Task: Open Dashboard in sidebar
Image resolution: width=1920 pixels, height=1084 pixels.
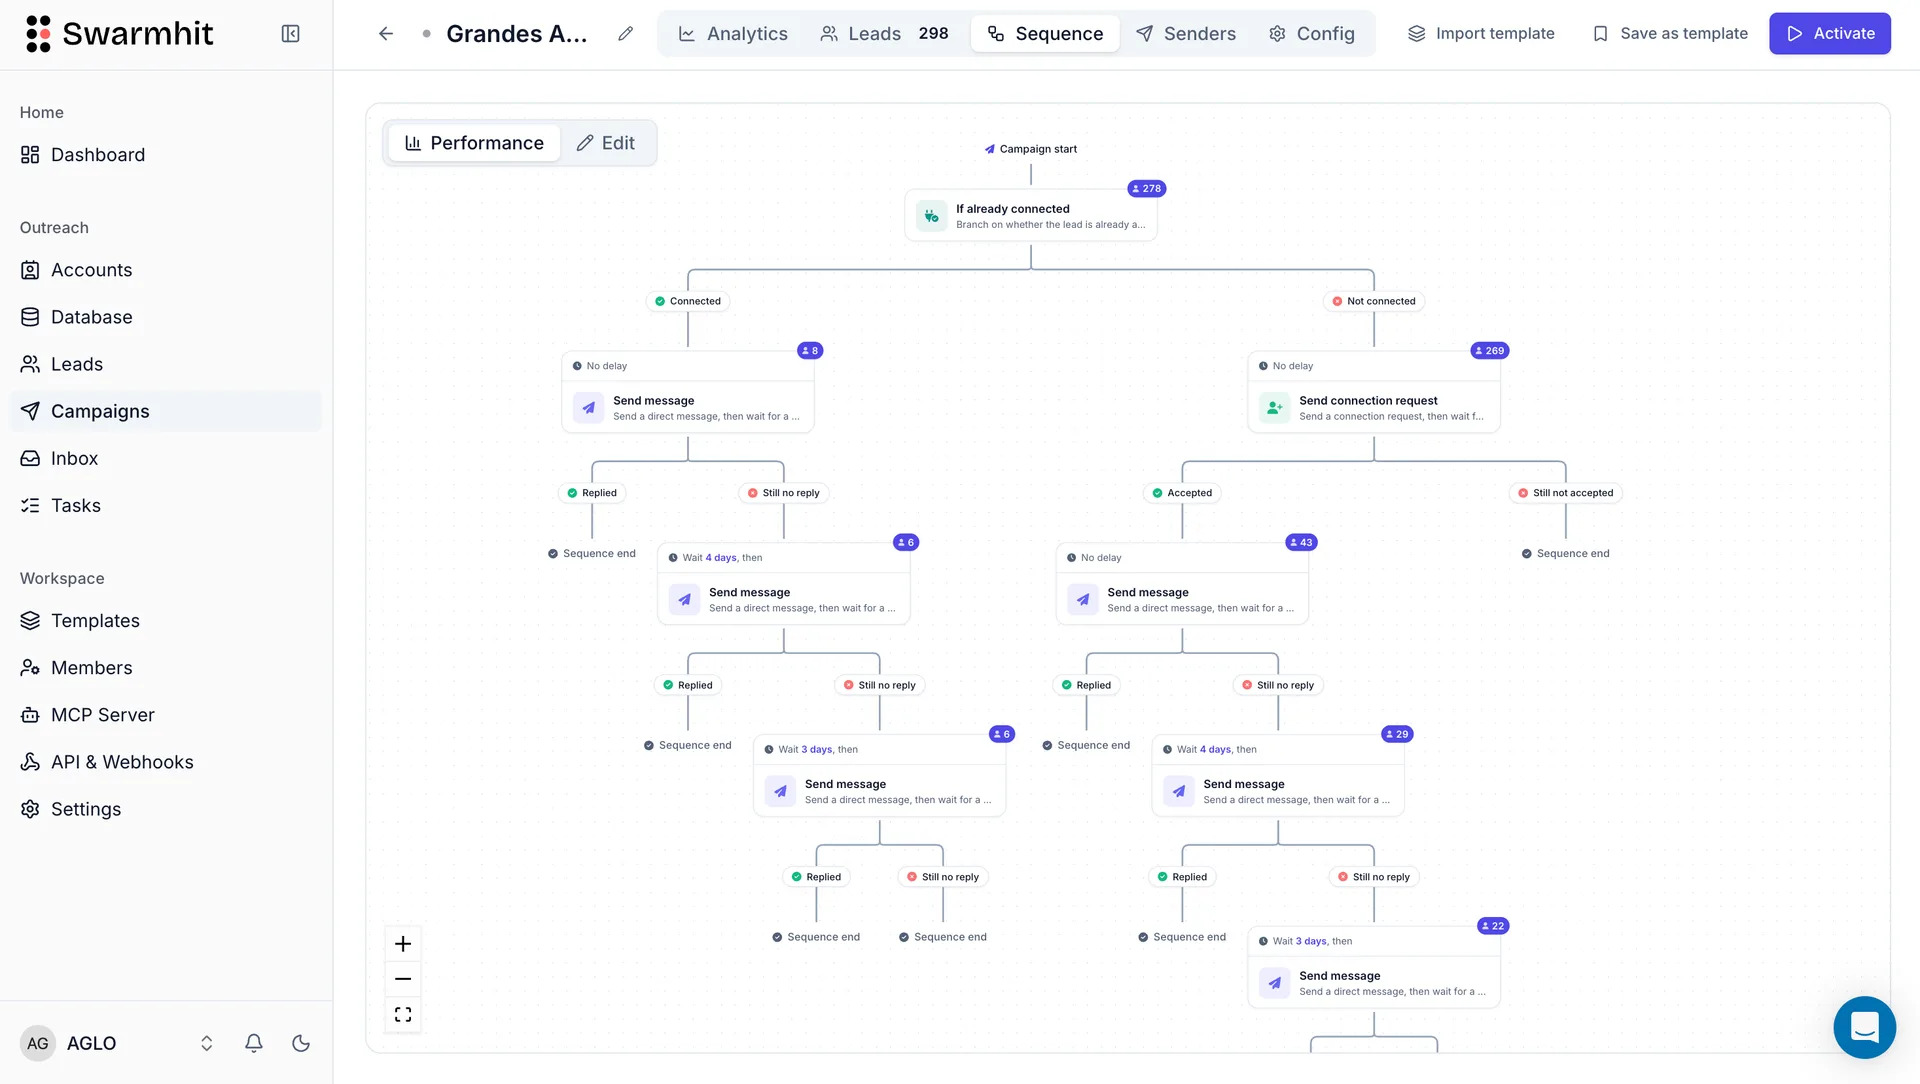Action: (165, 155)
